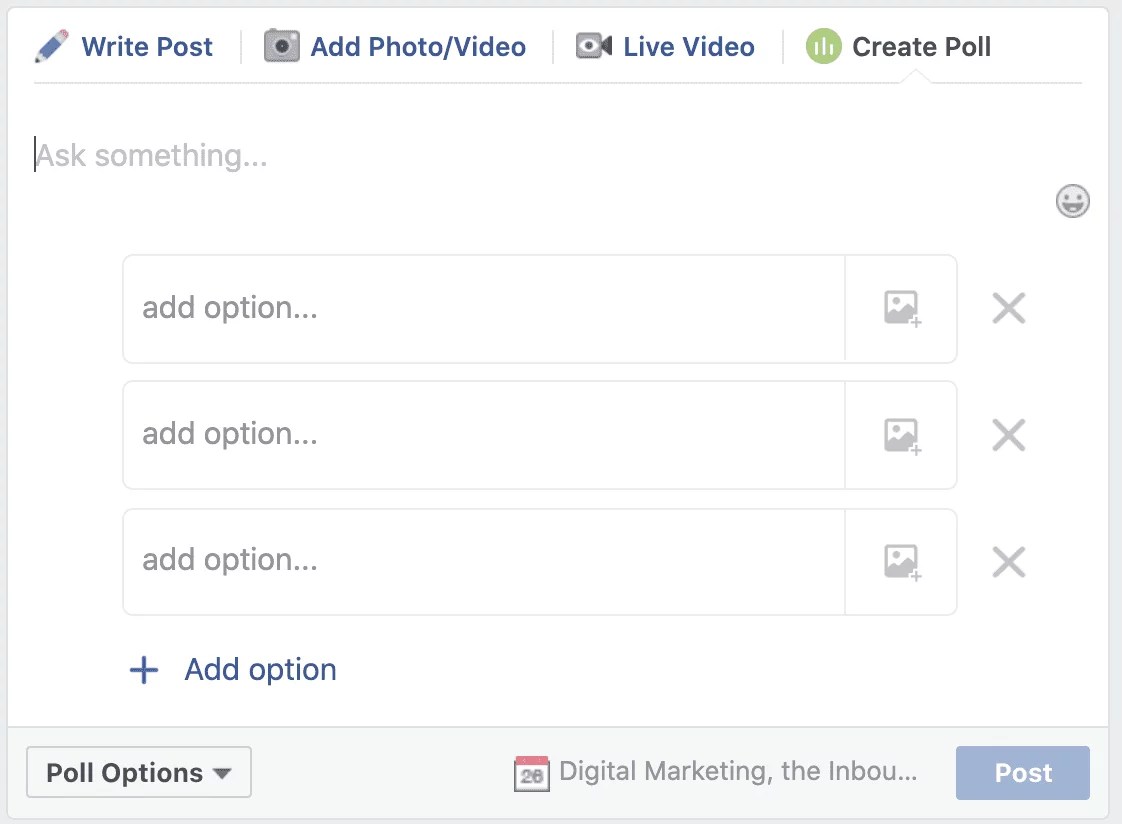Image resolution: width=1122 pixels, height=824 pixels.
Task: Open the Poll Options dropdown
Action: point(138,771)
